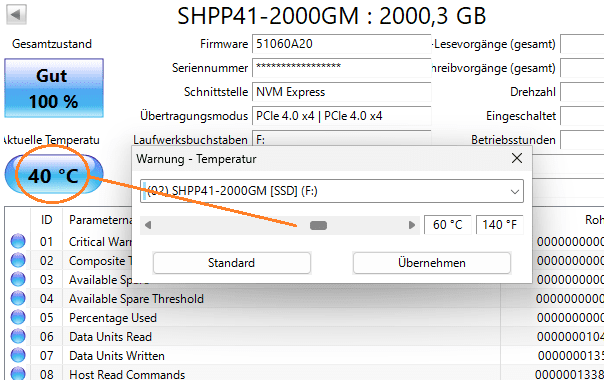Screen dimensions: 604x380
Task: Click the right arrow of temperature slider
Action: click(412, 225)
